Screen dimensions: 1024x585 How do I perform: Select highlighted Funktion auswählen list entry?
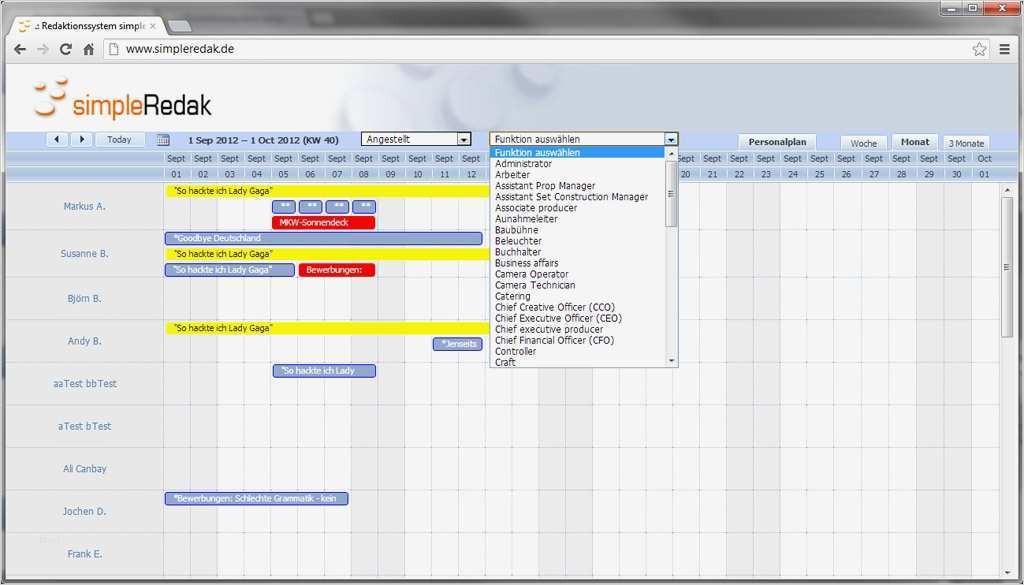pyautogui.click(x=578, y=153)
